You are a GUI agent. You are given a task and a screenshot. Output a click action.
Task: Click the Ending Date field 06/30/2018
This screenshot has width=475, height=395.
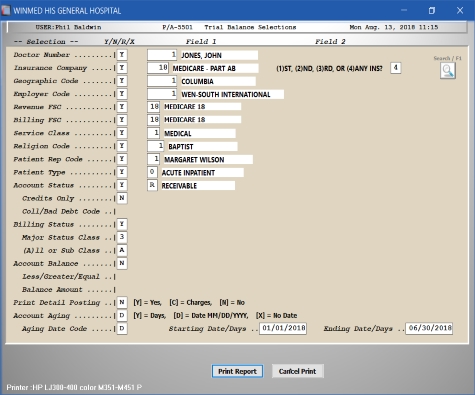[429, 328]
